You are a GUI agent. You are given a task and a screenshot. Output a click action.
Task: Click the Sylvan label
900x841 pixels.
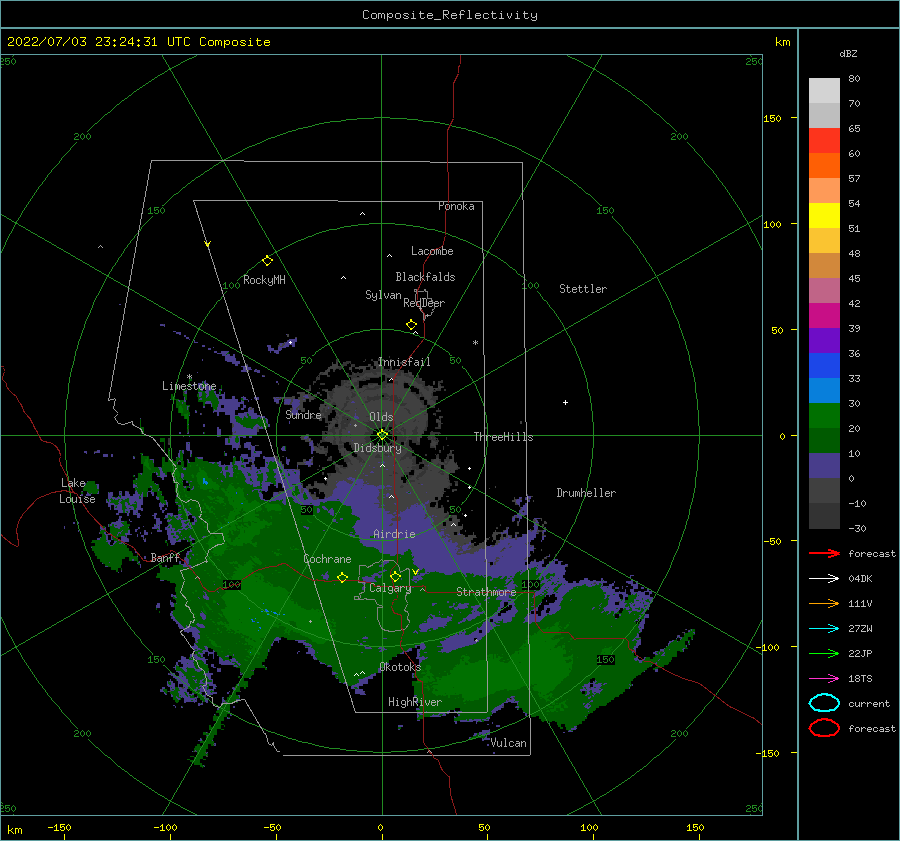(x=383, y=295)
